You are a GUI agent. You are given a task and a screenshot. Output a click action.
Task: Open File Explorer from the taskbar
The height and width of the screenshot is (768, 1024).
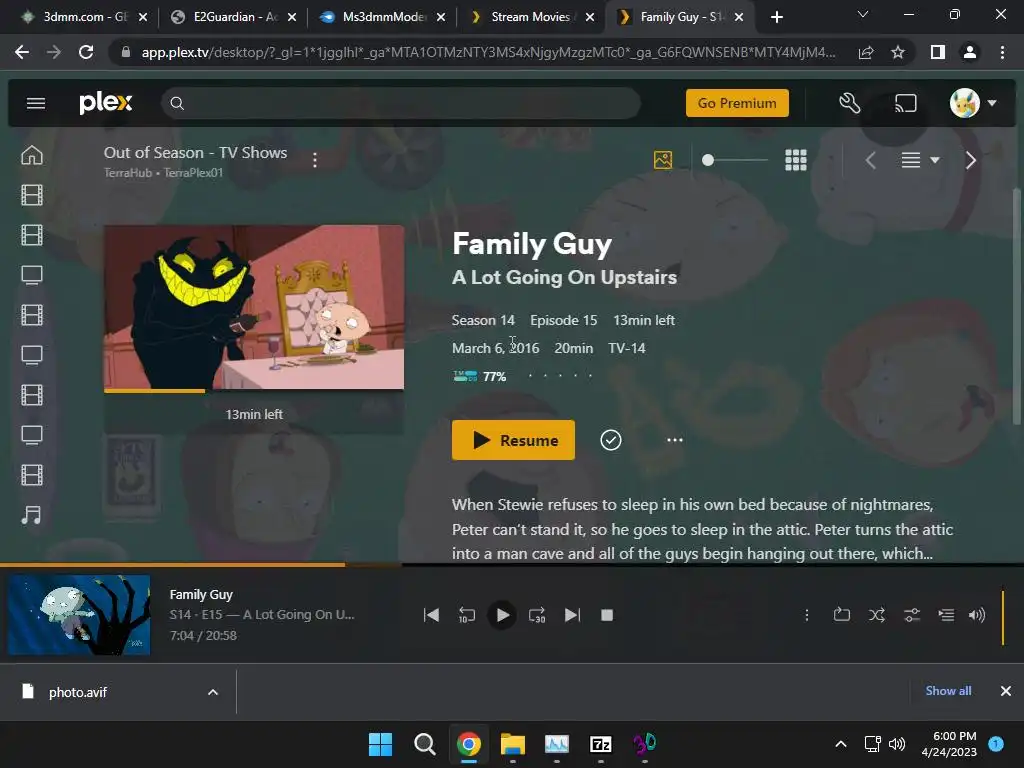pos(513,744)
